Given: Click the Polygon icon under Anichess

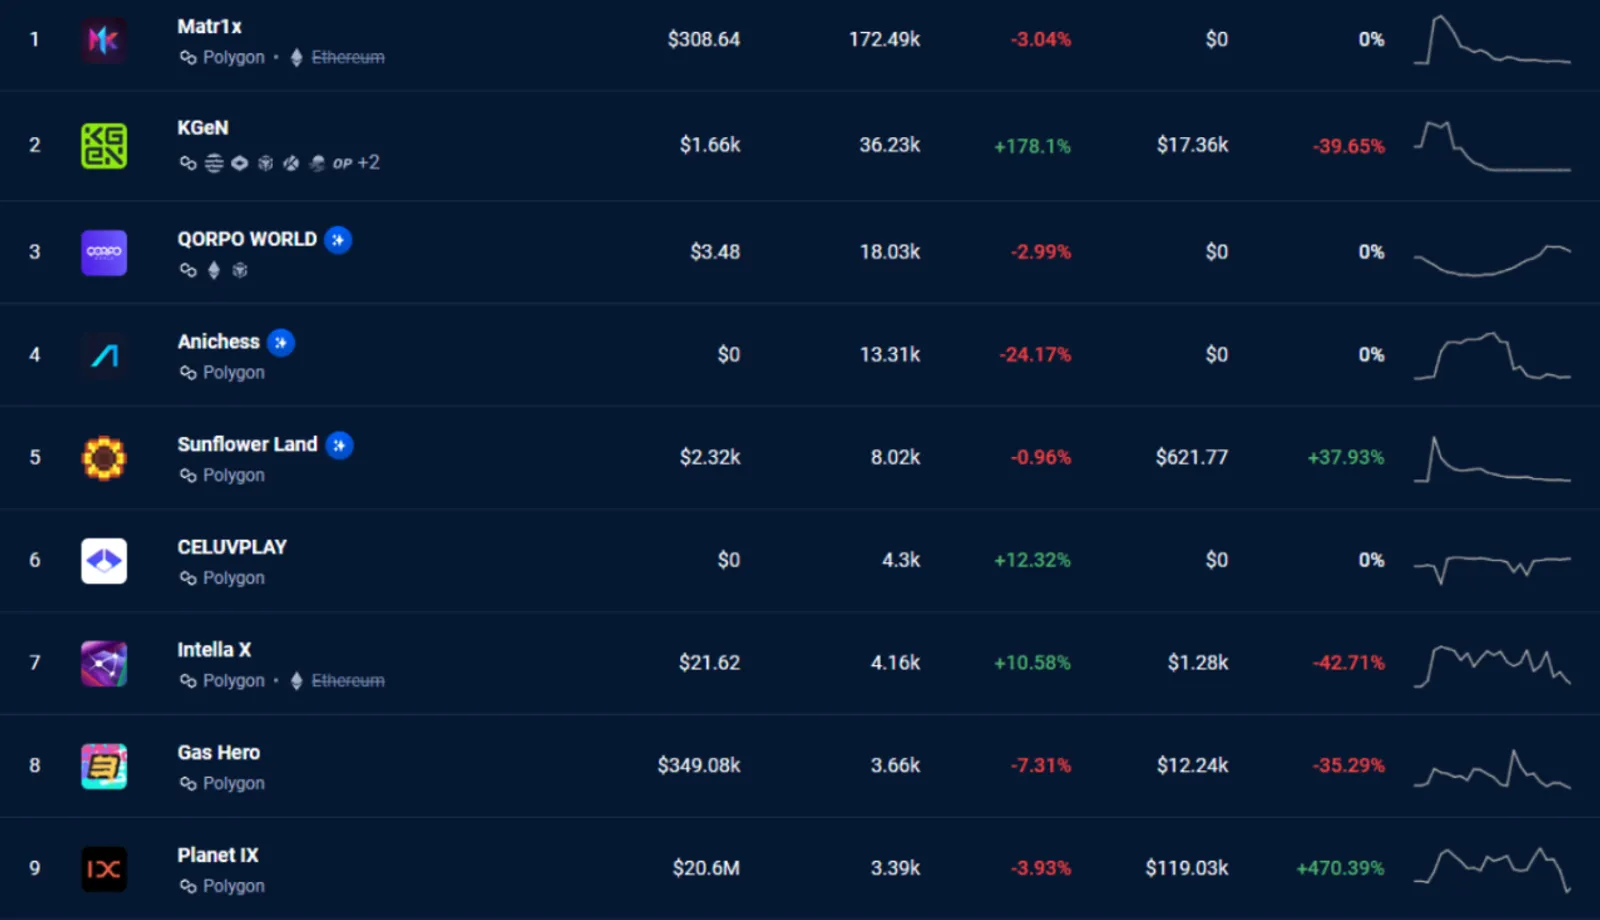Looking at the screenshot, I should tap(188, 373).
